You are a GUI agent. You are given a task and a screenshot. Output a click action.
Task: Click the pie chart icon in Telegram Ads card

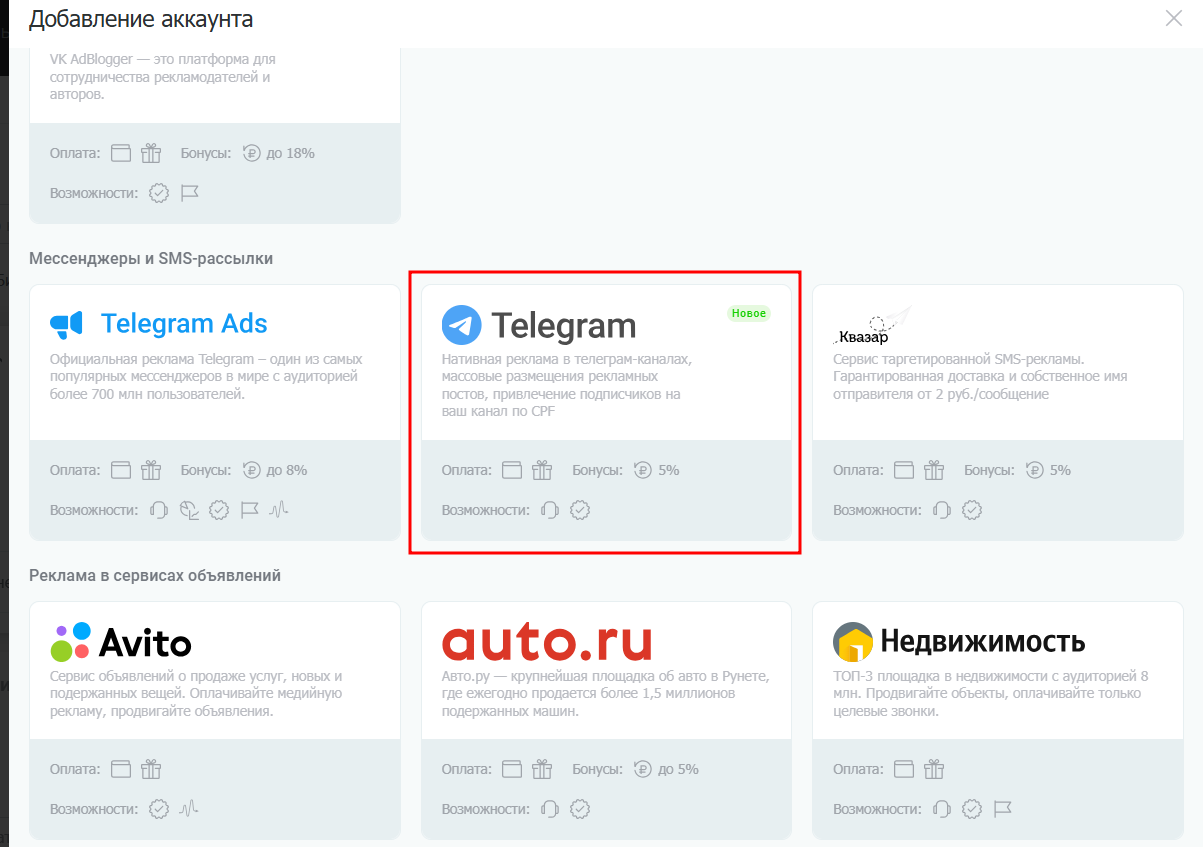click(189, 510)
